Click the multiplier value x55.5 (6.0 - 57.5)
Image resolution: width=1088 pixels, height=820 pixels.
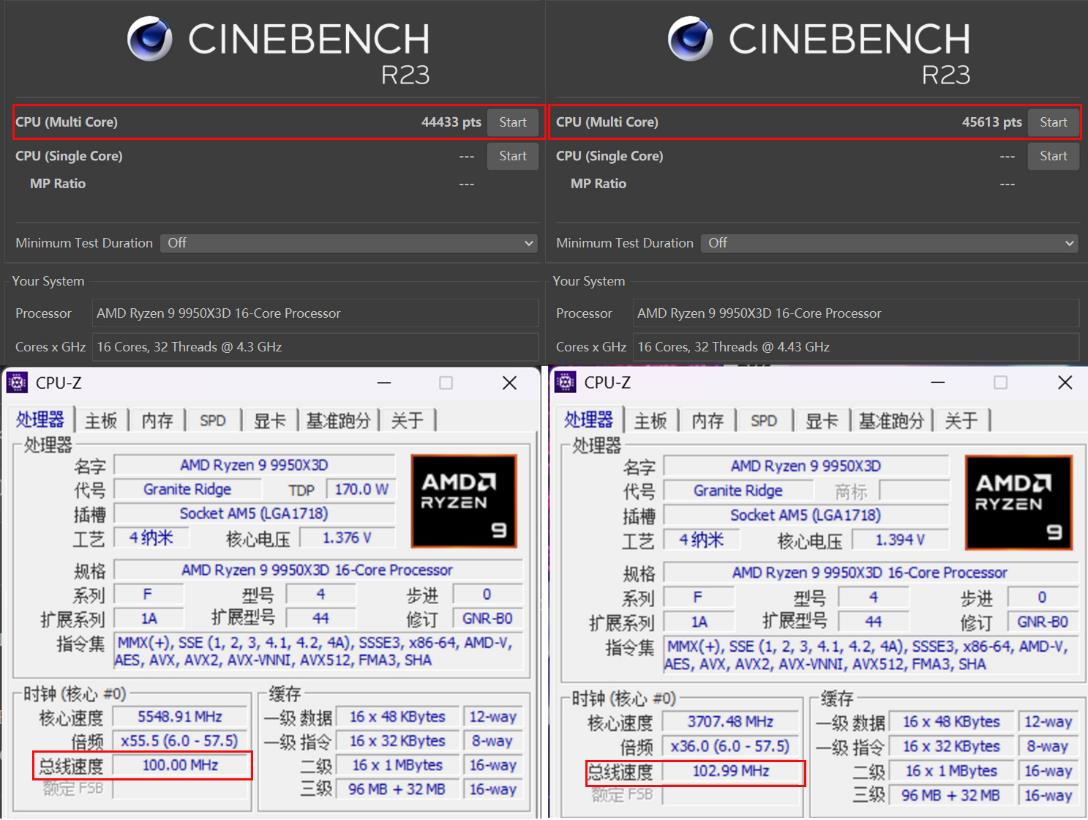click(x=180, y=741)
